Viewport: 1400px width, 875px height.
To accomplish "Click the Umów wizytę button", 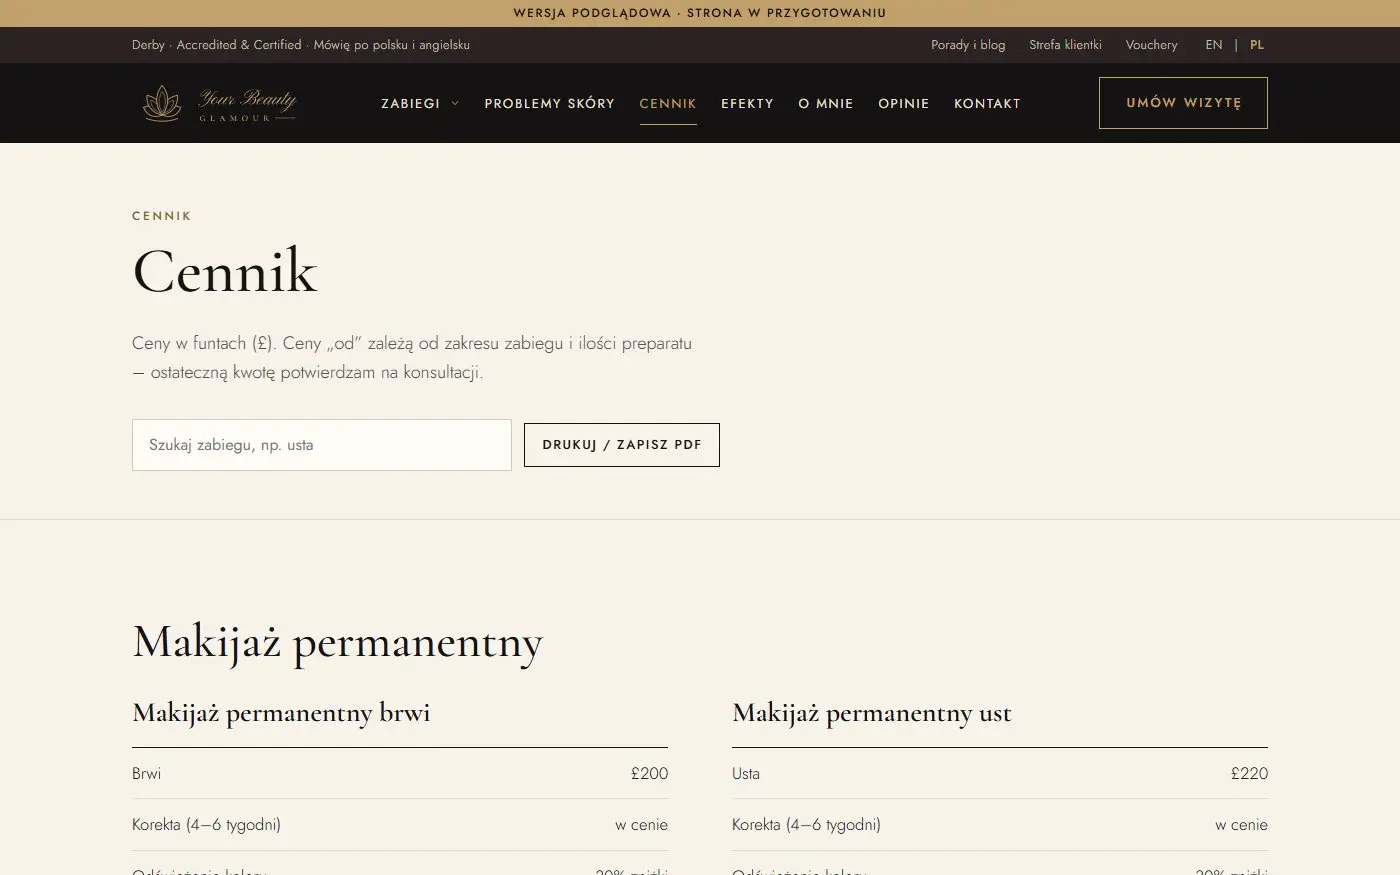I will 1183,103.
